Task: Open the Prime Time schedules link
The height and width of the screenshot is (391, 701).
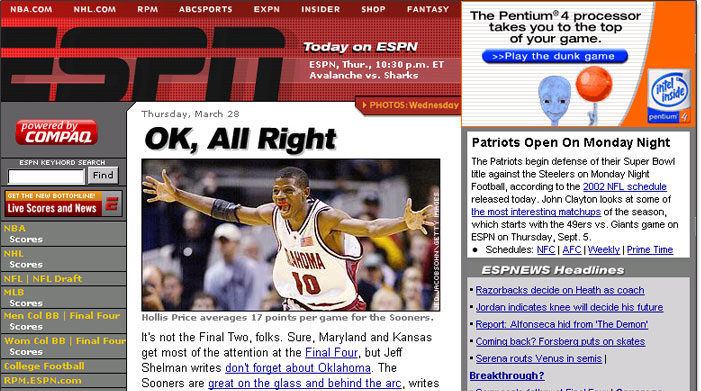Action: (x=650, y=250)
